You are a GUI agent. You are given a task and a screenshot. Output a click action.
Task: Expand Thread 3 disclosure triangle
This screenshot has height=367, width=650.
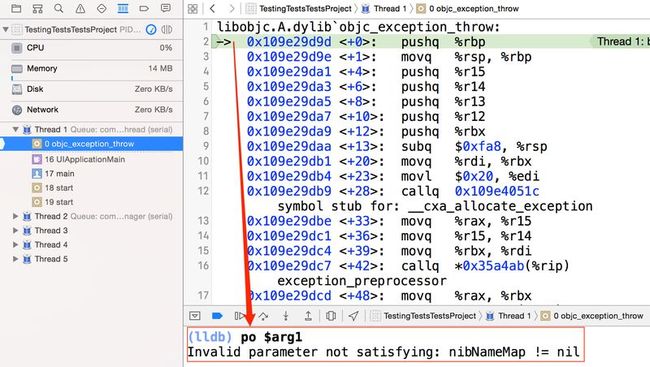pyautogui.click(x=15, y=230)
